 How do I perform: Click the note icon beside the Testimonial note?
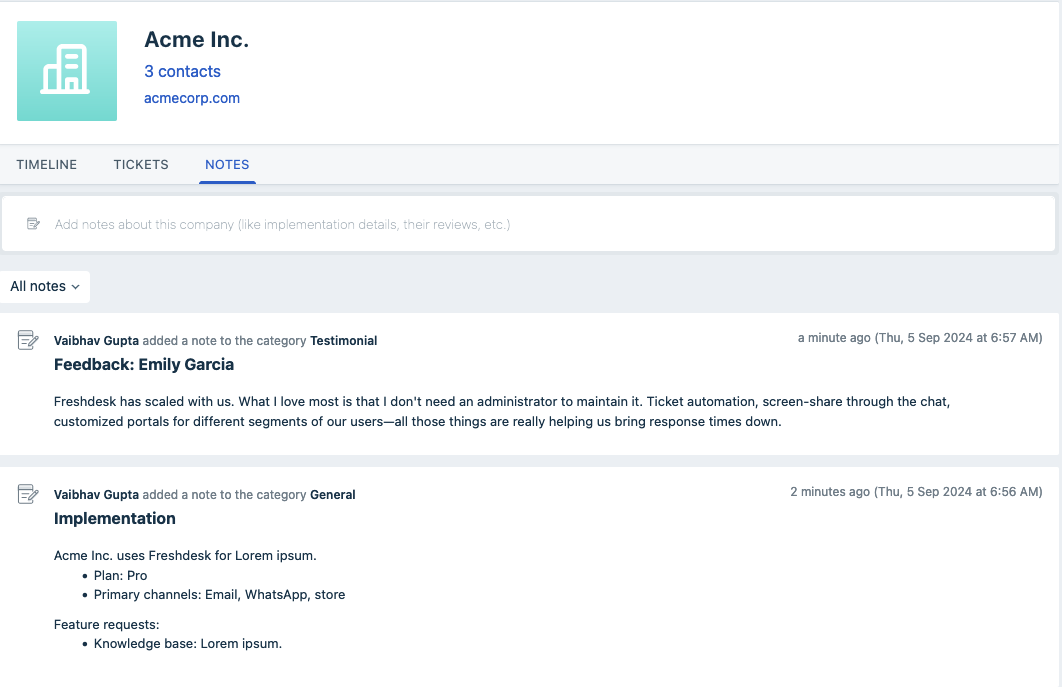27,339
